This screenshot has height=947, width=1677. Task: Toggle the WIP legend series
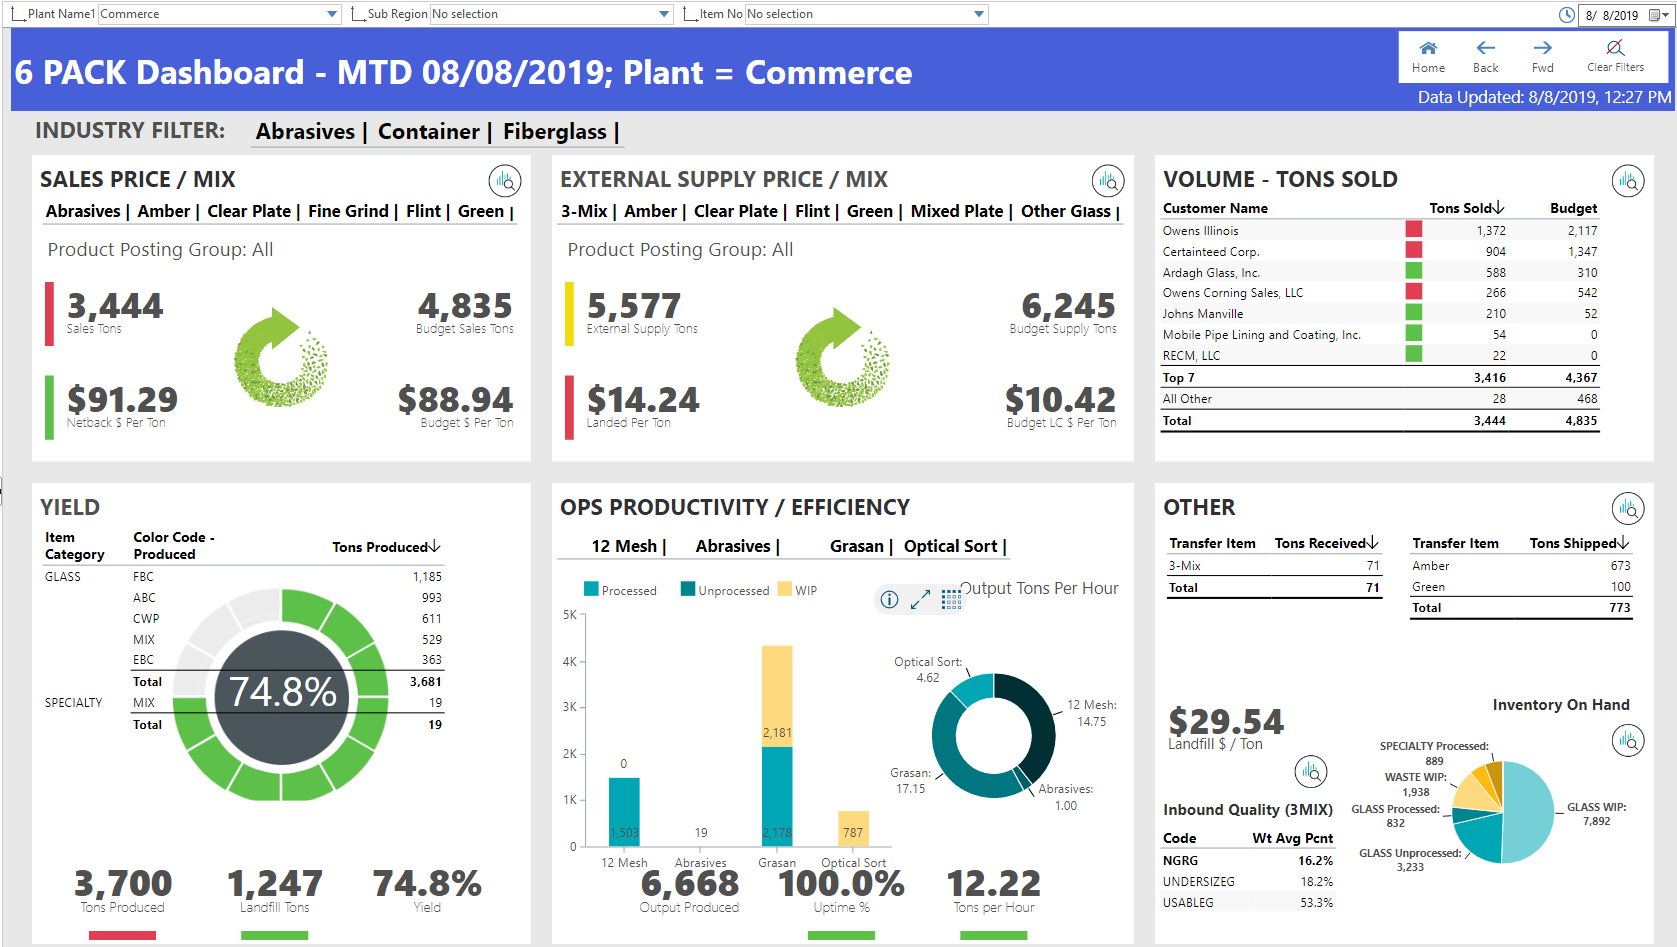coord(798,590)
